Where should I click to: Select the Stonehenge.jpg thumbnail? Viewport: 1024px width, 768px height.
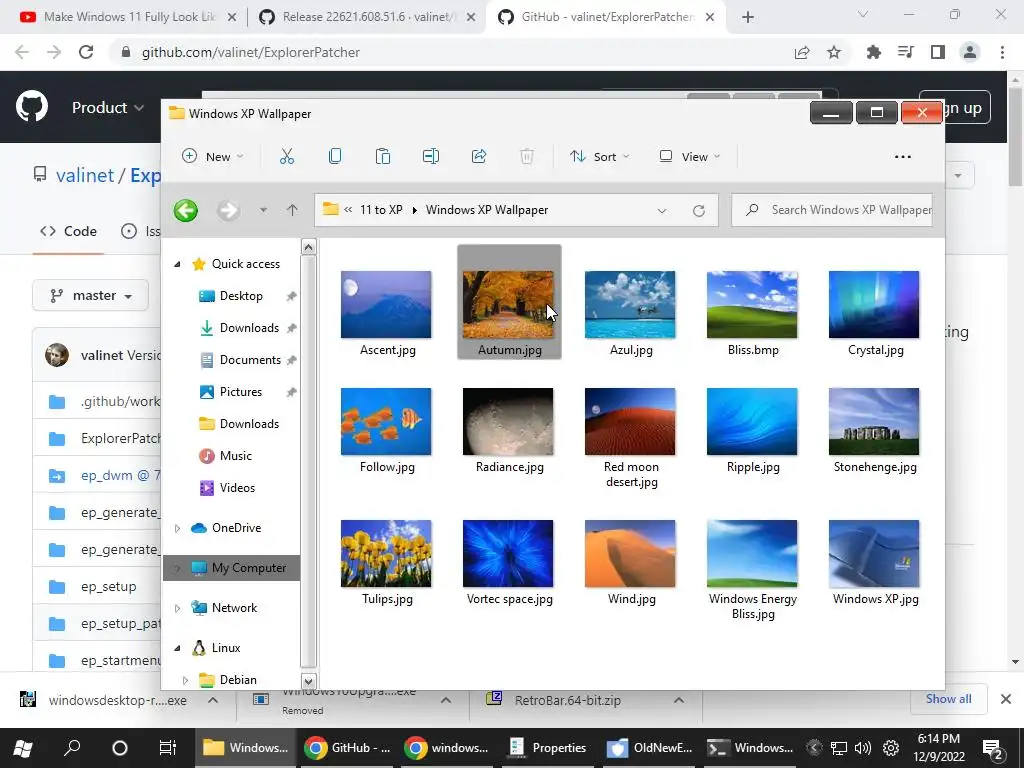tap(874, 421)
